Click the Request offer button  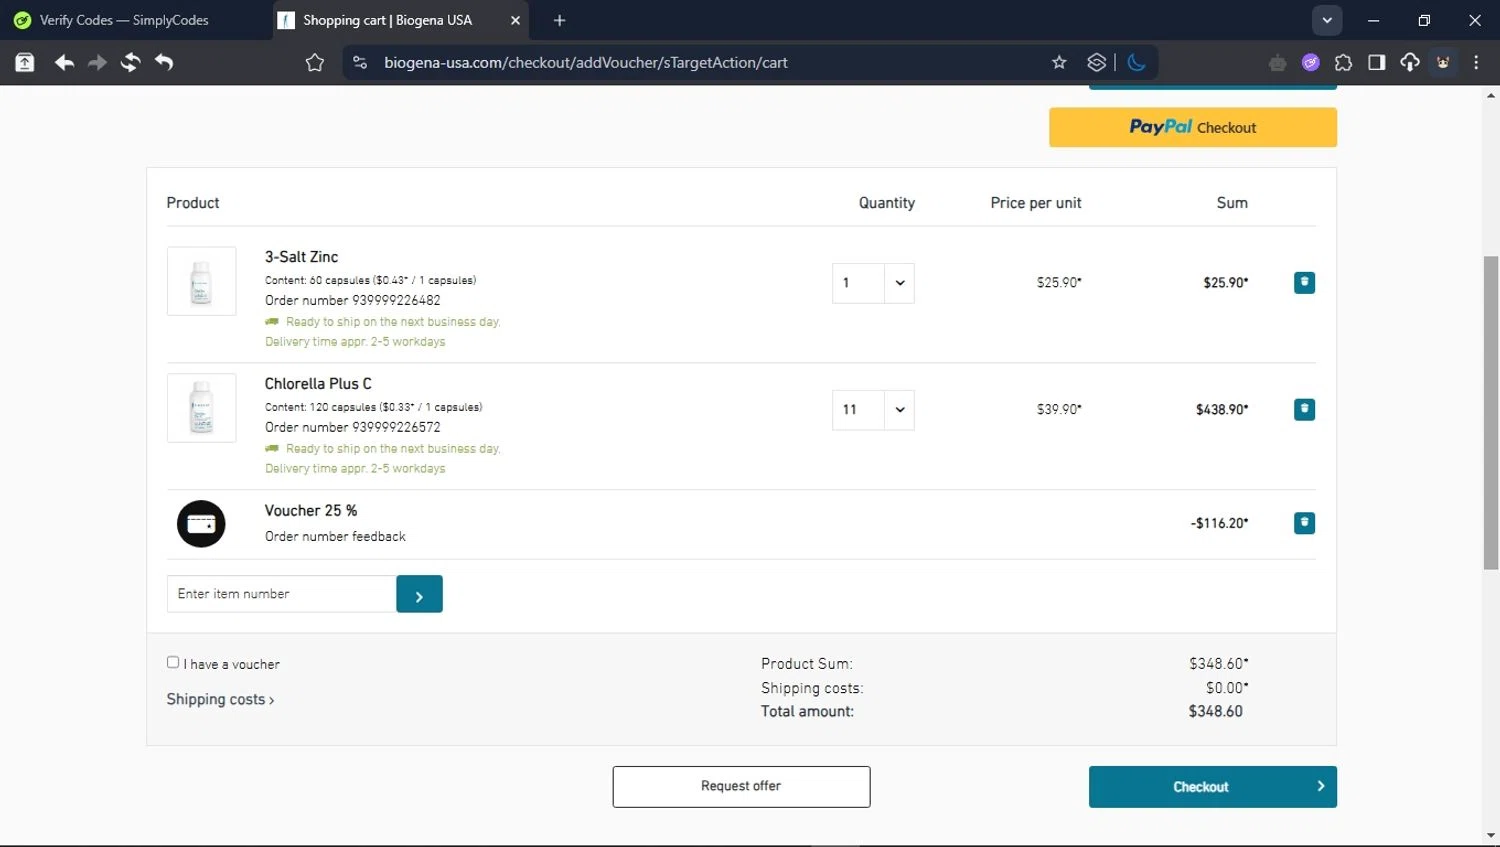click(x=741, y=787)
